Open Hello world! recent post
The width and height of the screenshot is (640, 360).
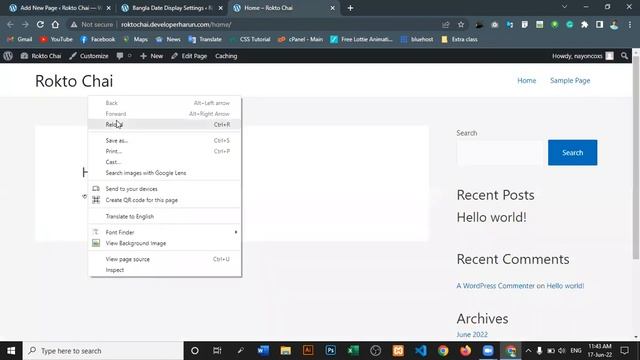[491, 217]
